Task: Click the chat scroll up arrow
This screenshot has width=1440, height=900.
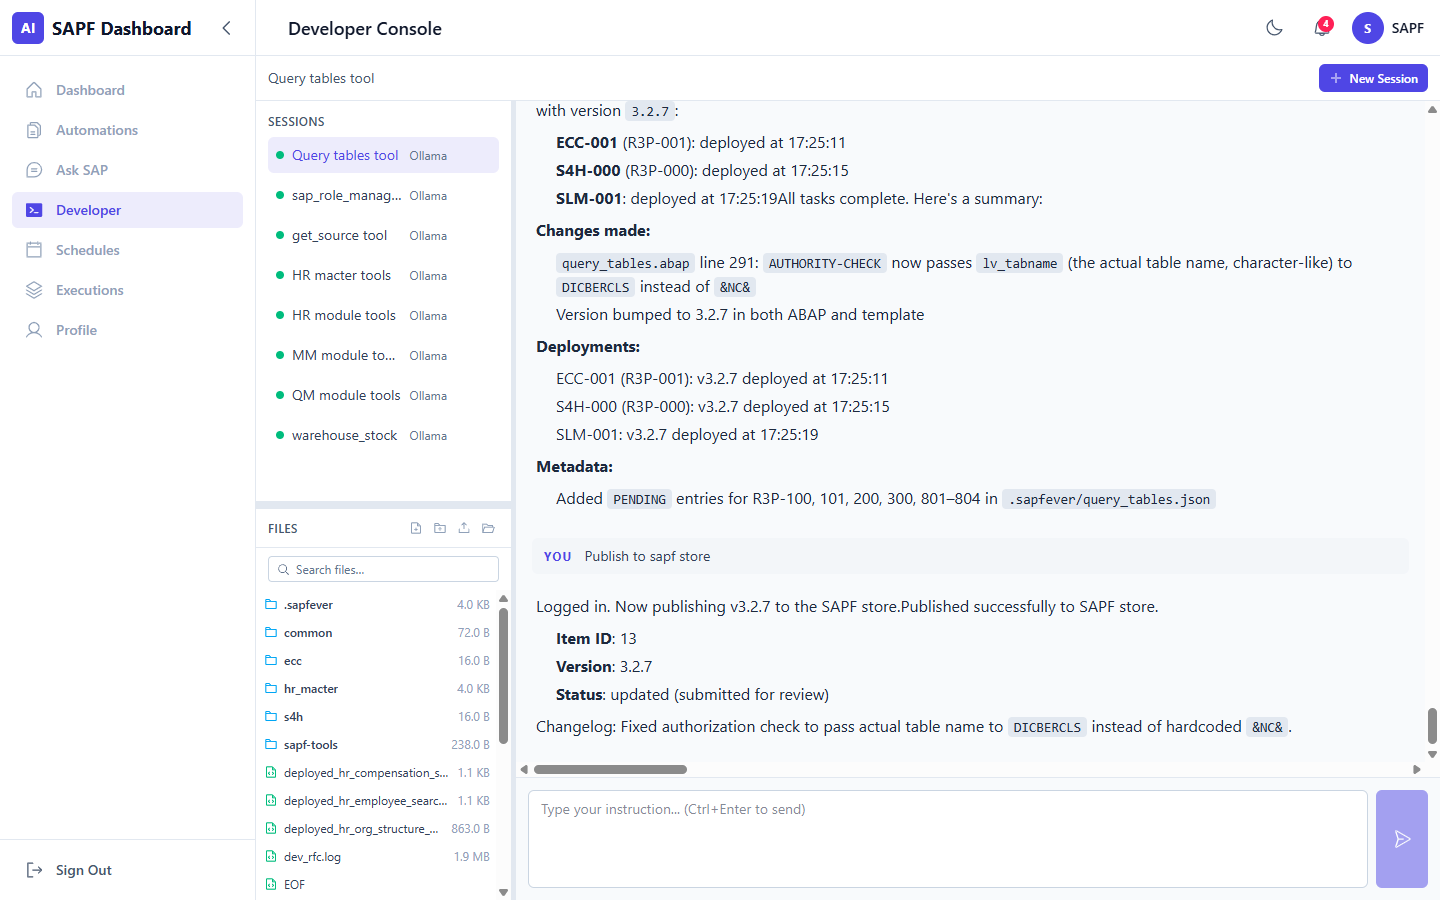Action: [1432, 109]
